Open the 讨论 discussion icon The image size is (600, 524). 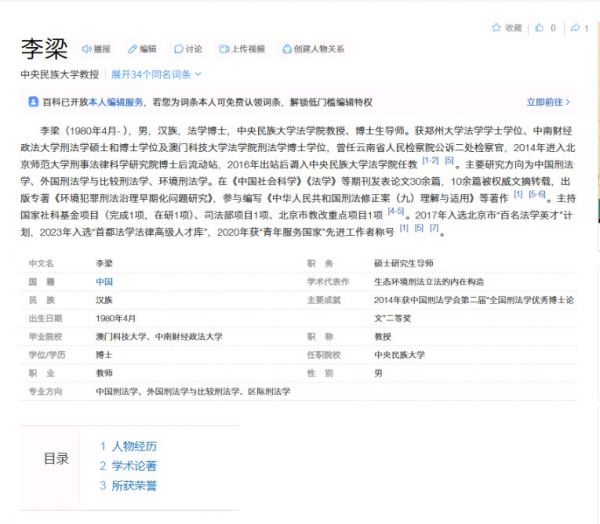point(179,48)
